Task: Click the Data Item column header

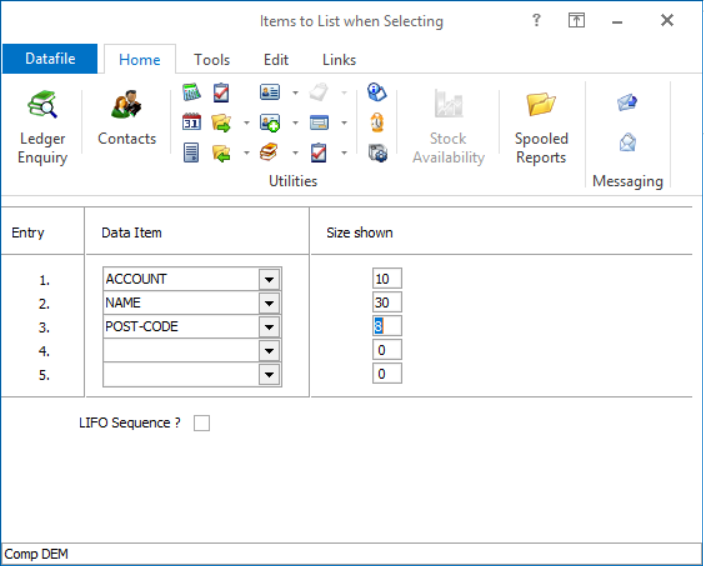Action: (132, 233)
